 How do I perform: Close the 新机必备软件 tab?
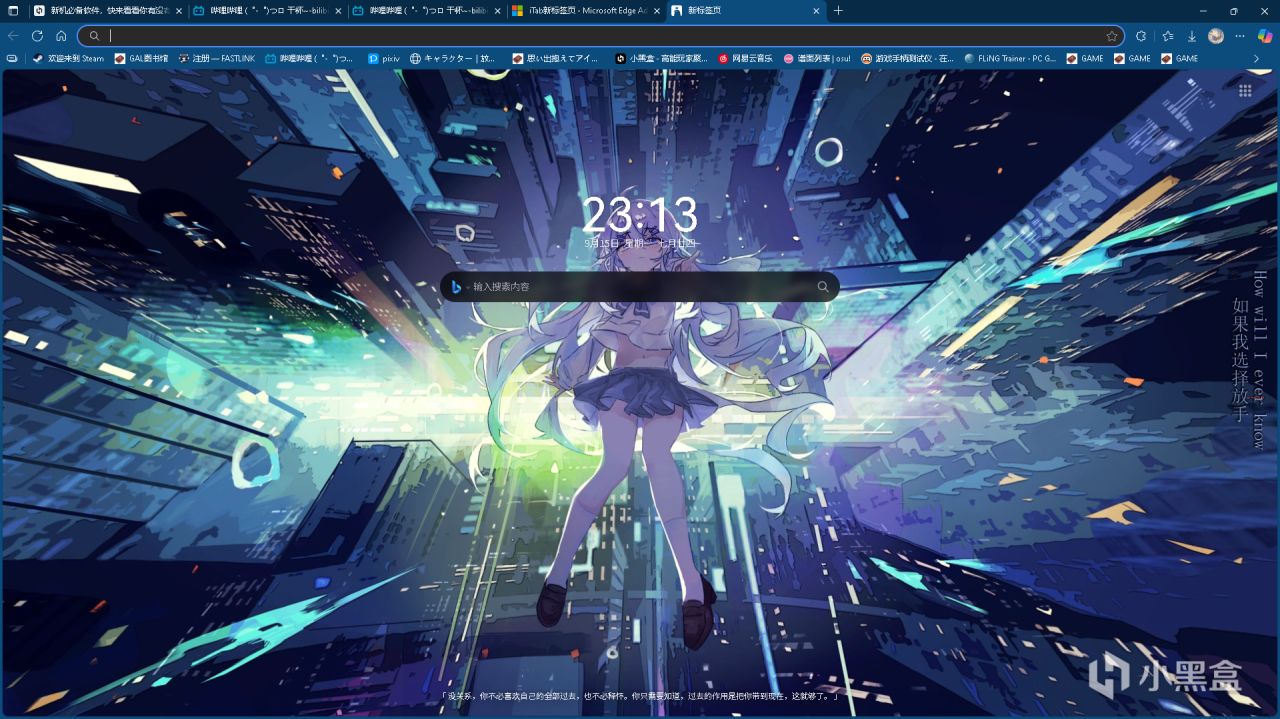[179, 11]
